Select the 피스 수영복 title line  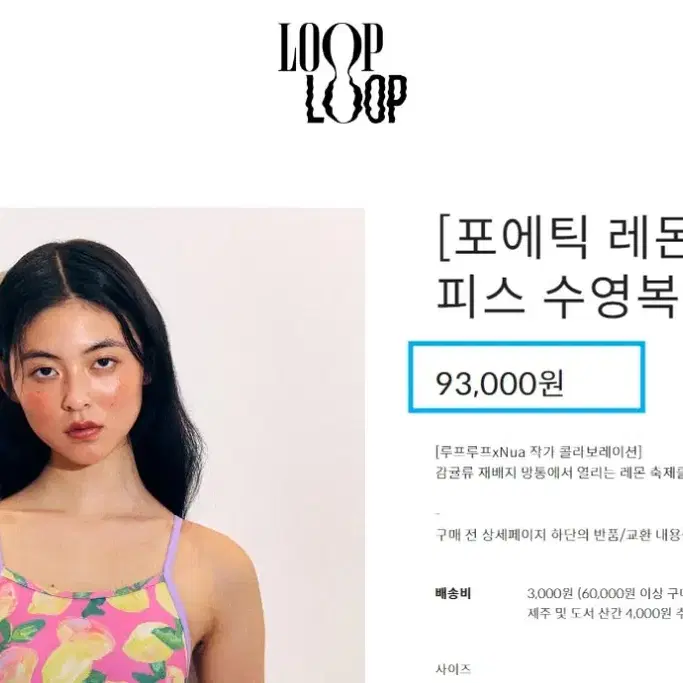pyautogui.click(x=558, y=296)
